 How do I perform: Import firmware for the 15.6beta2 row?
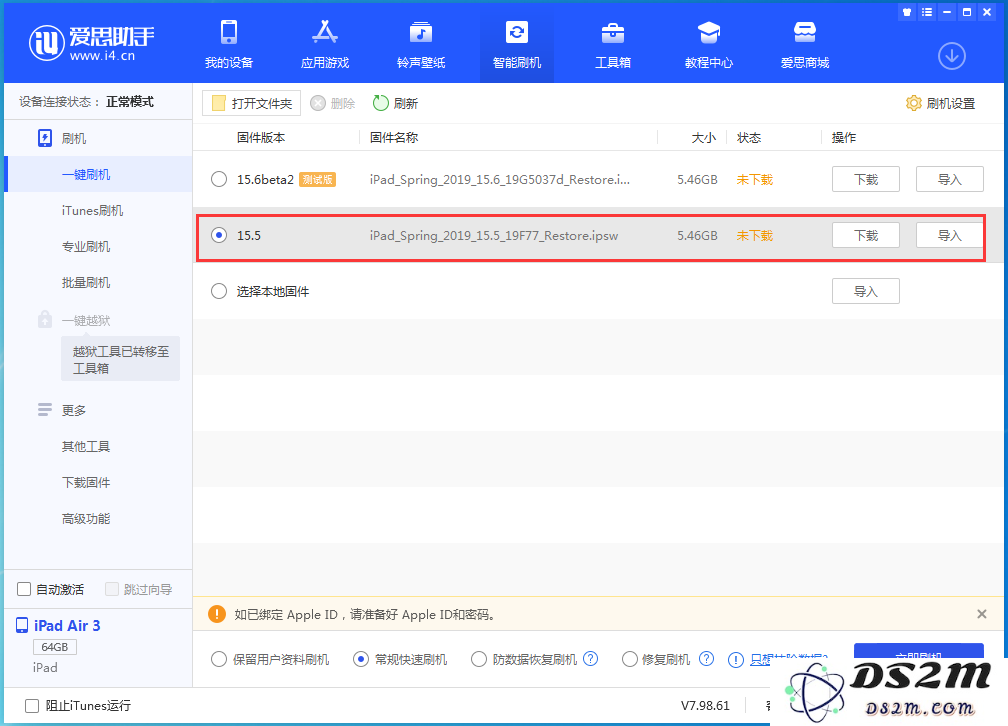949,179
